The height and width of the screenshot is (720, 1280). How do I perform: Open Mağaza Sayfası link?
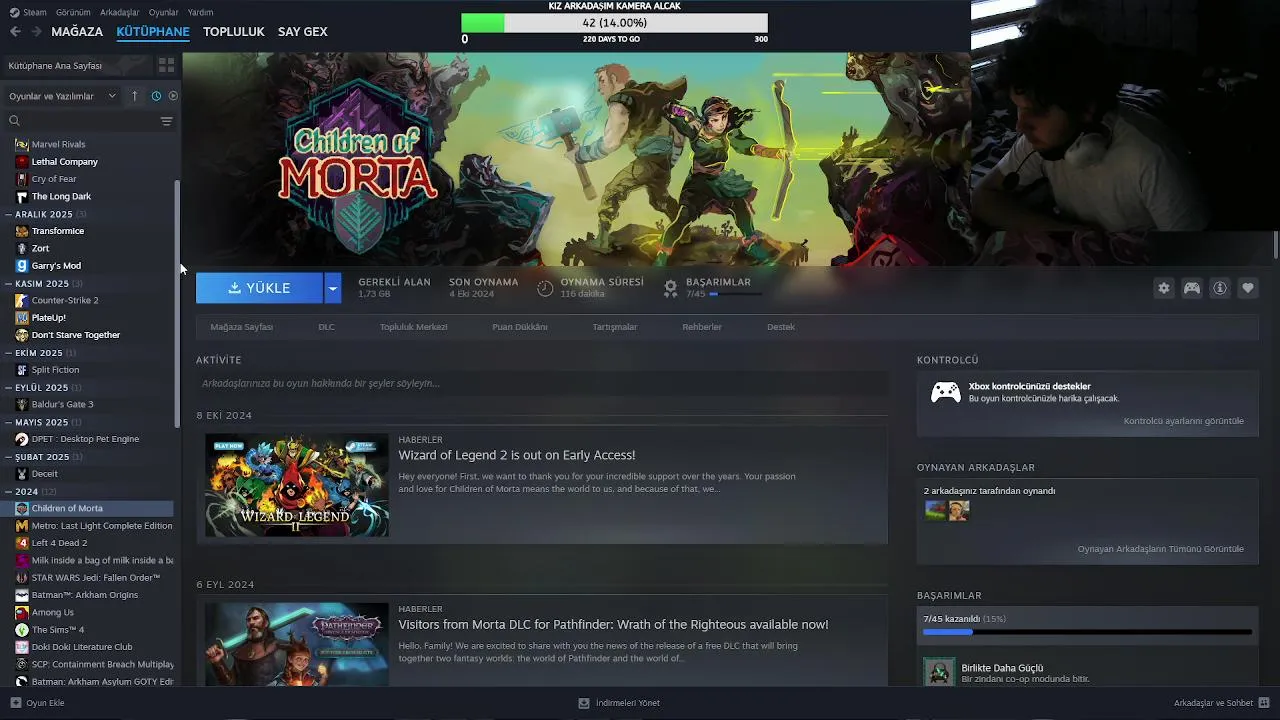[241, 327]
